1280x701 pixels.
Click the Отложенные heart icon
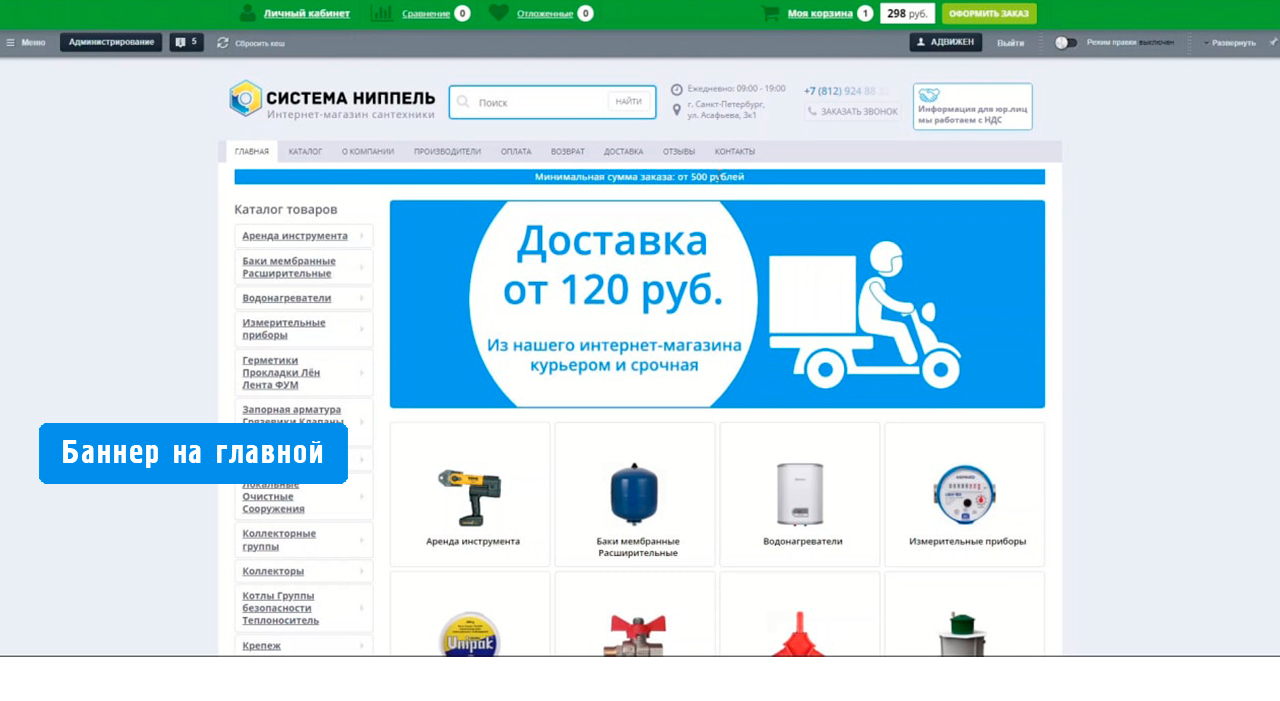click(x=498, y=13)
